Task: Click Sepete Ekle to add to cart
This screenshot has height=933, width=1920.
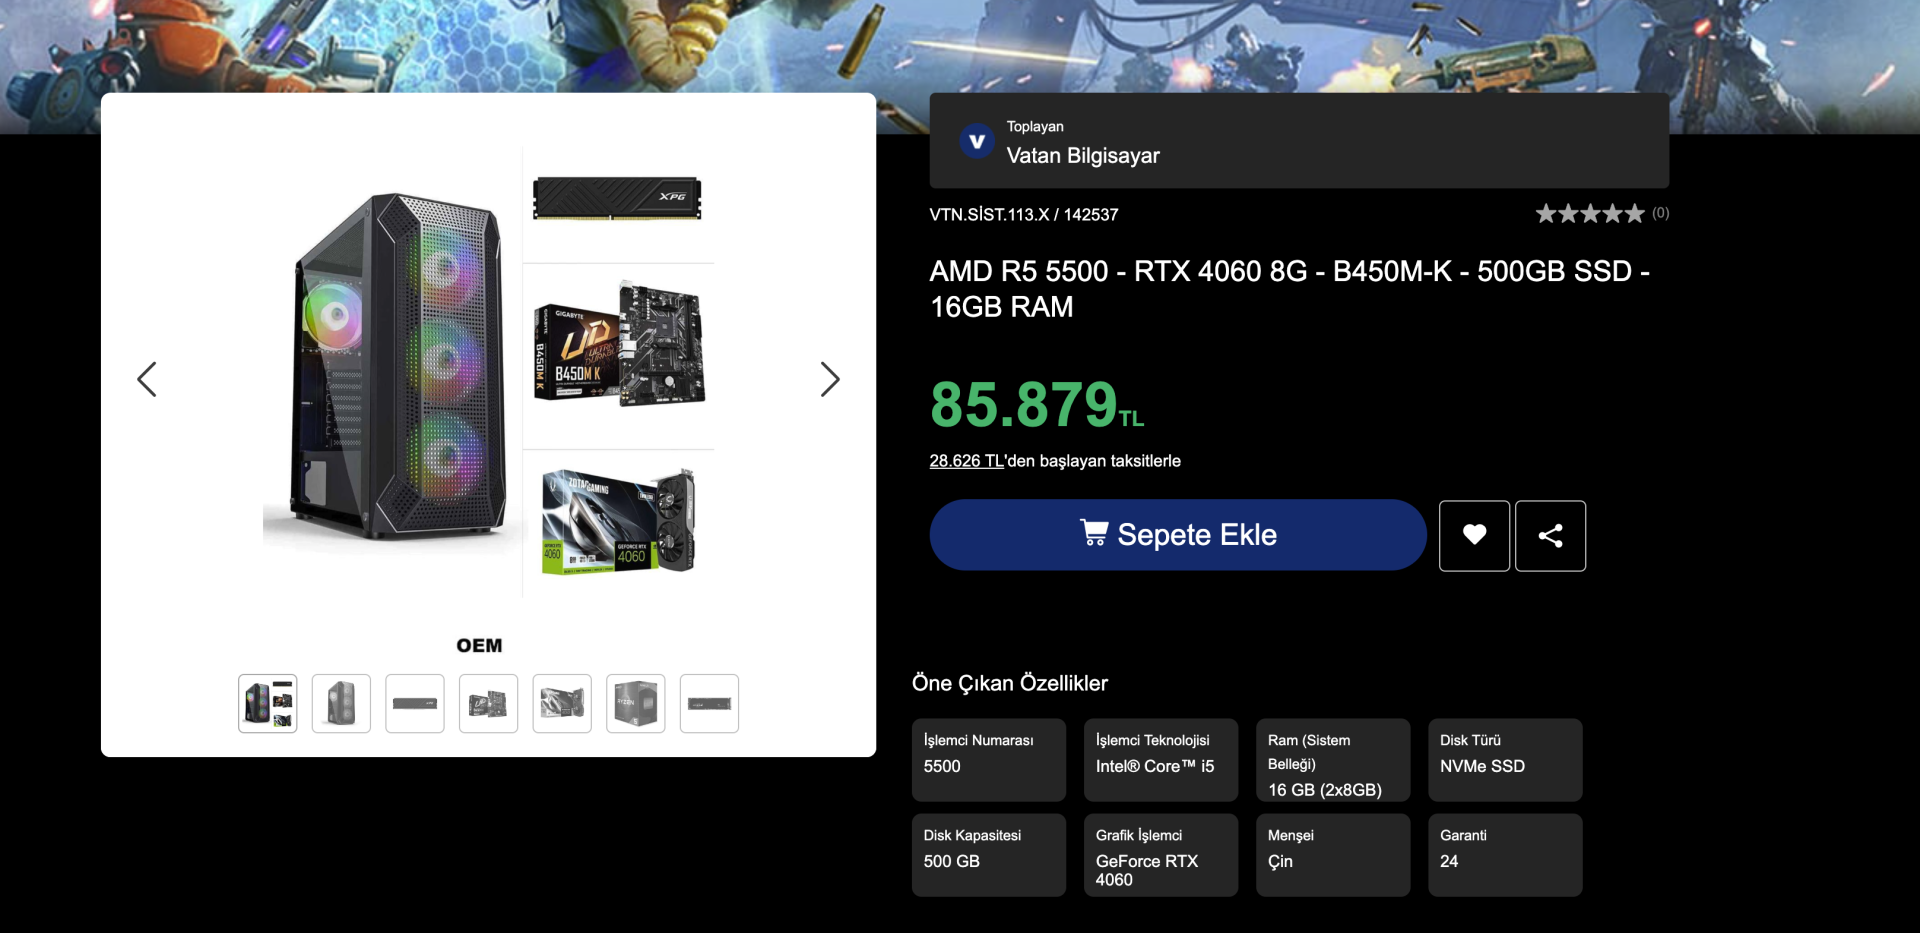Action: click(1178, 535)
